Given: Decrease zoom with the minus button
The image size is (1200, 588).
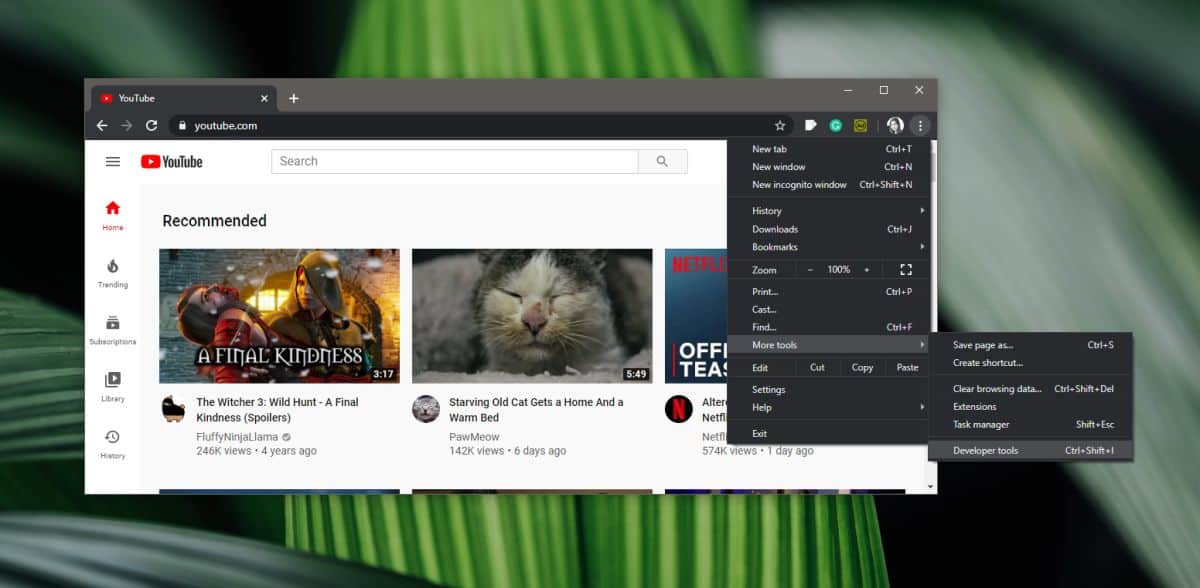Looking at the screenshot, I should click(x=810, y=270).
